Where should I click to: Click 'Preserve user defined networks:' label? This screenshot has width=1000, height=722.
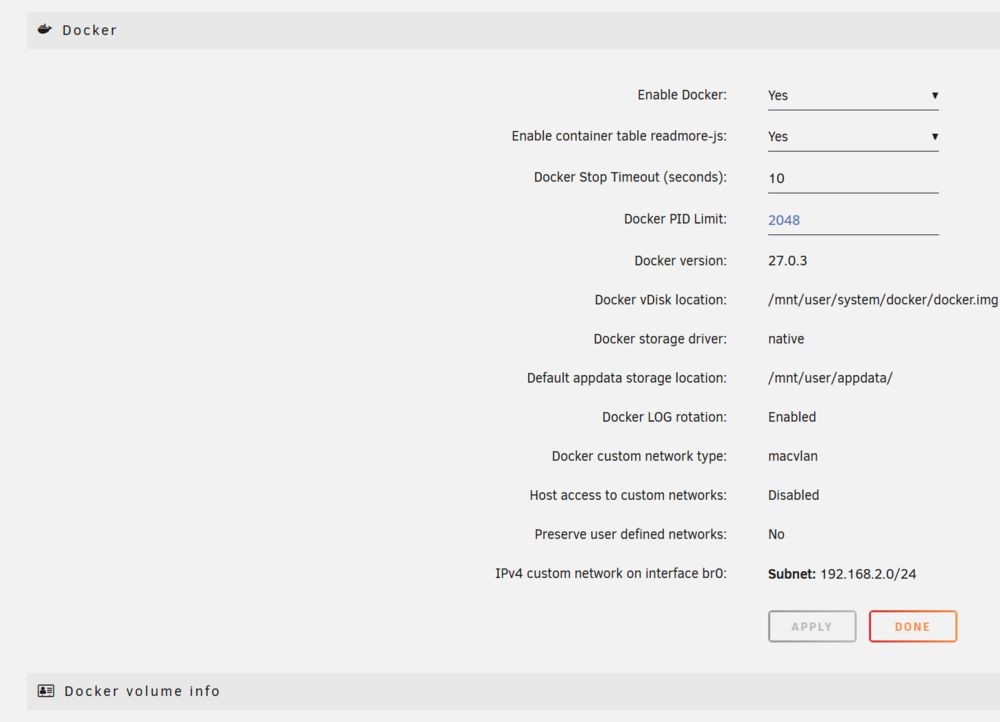tap(630, 534)
